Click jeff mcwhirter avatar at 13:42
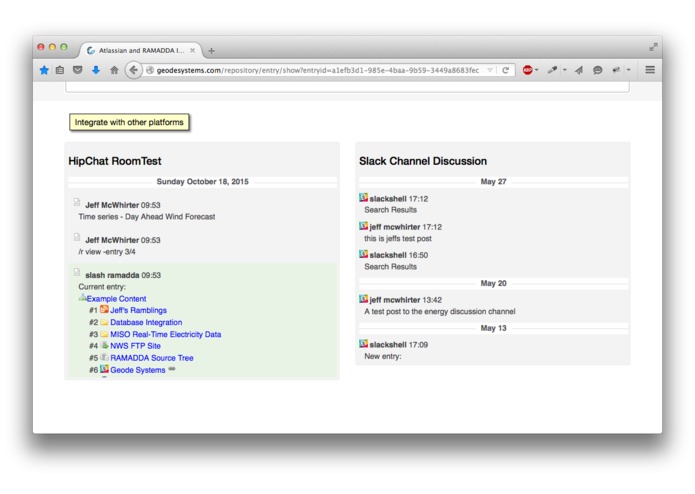Screen dimensions: 695x494 click(x=363, y=299)
